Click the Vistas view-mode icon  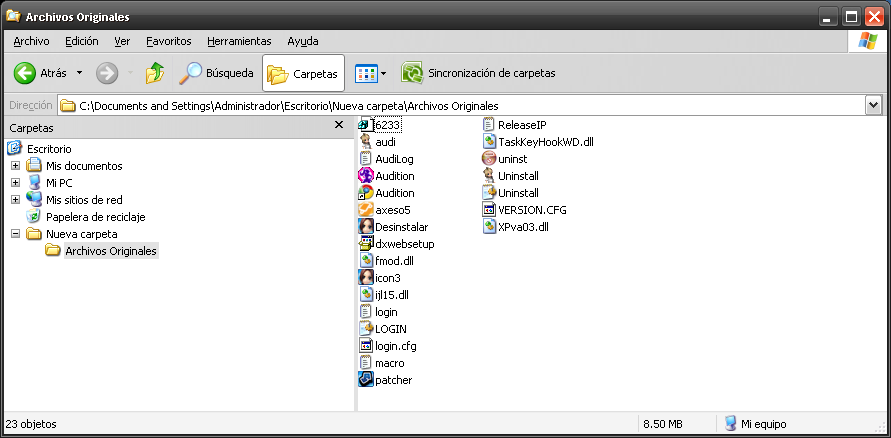point(366,73)
